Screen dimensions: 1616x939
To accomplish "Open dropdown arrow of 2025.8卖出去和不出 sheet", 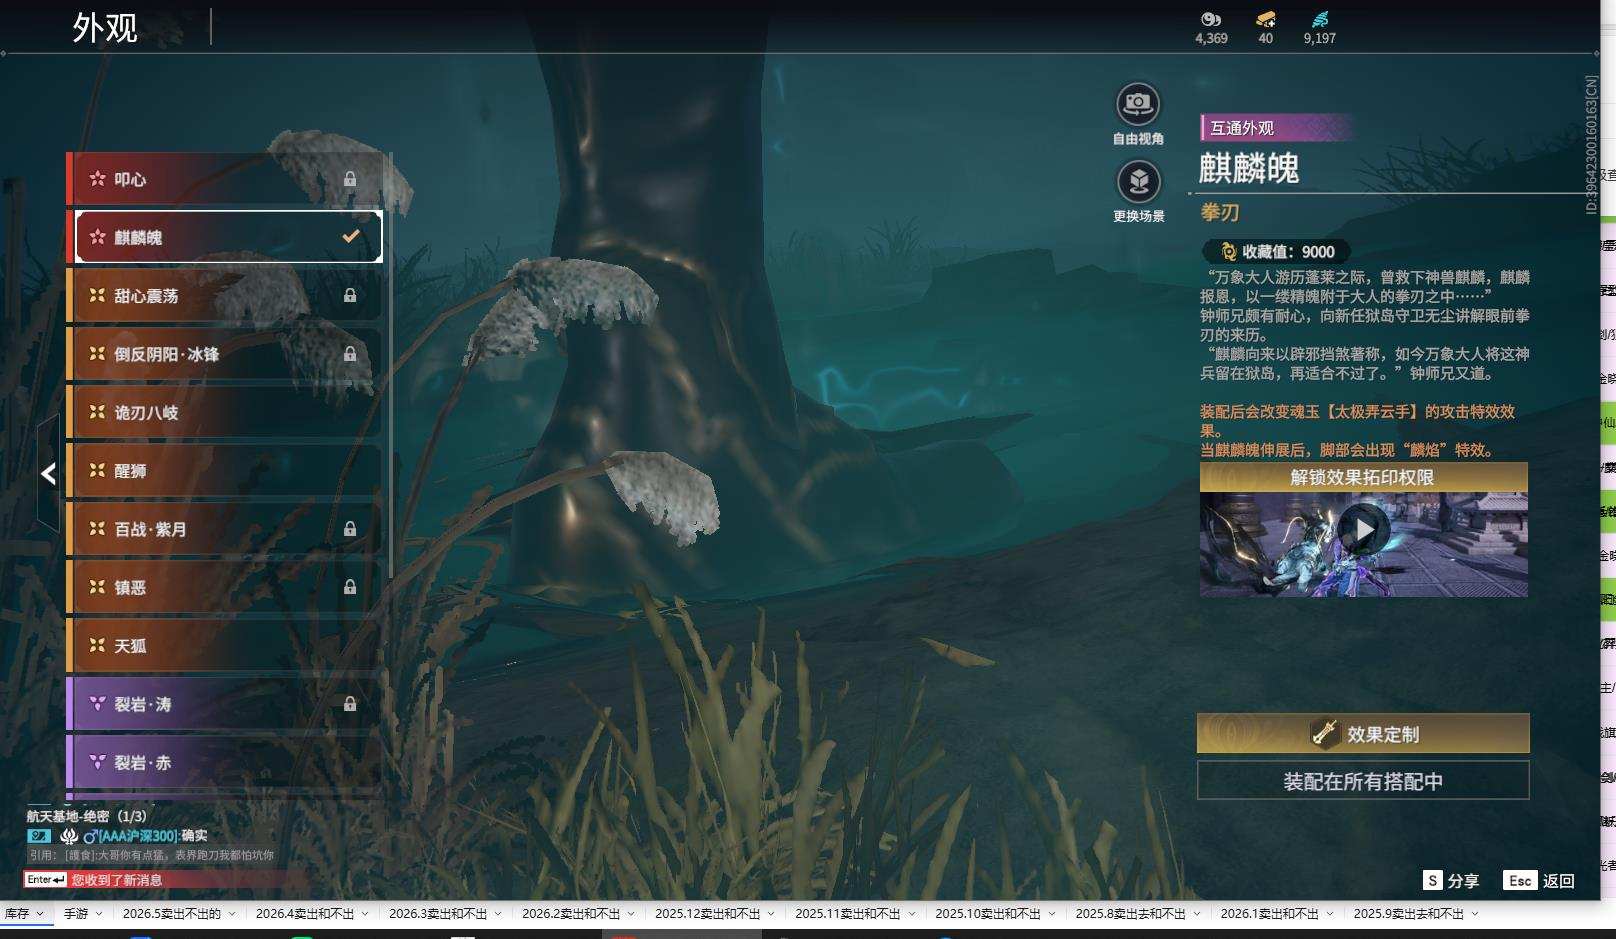I will click(x=1197, y=914).
